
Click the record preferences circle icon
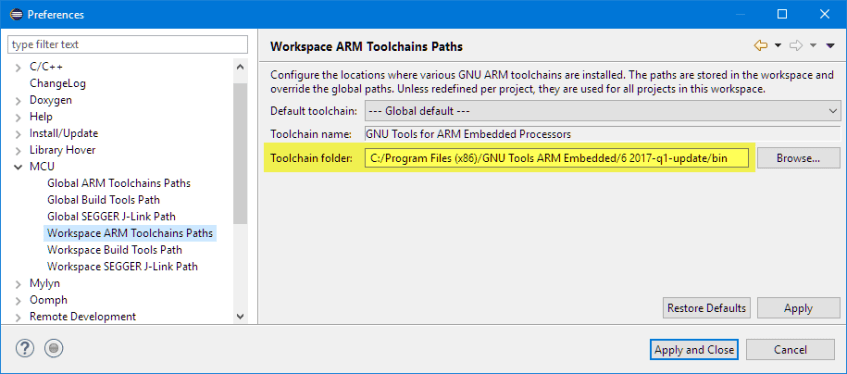tap(53, 349)
